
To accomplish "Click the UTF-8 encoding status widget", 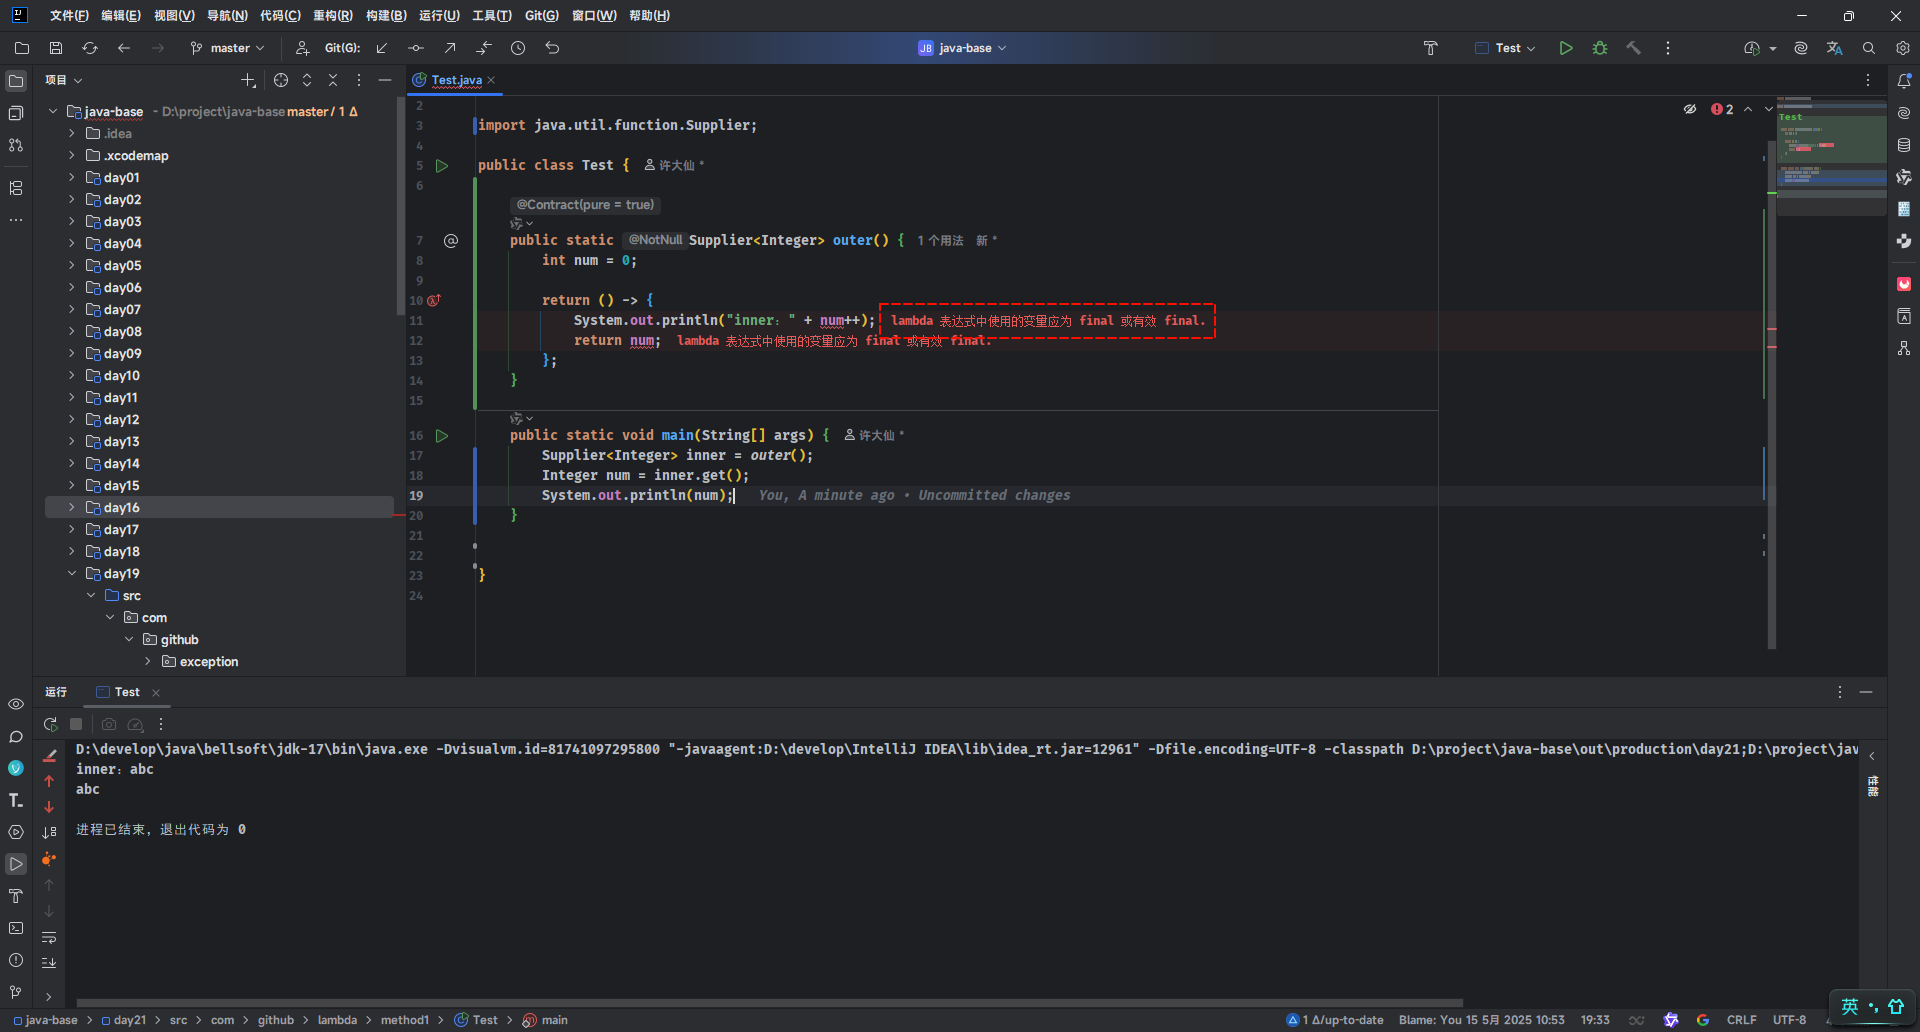I will coord(1789,1020).
